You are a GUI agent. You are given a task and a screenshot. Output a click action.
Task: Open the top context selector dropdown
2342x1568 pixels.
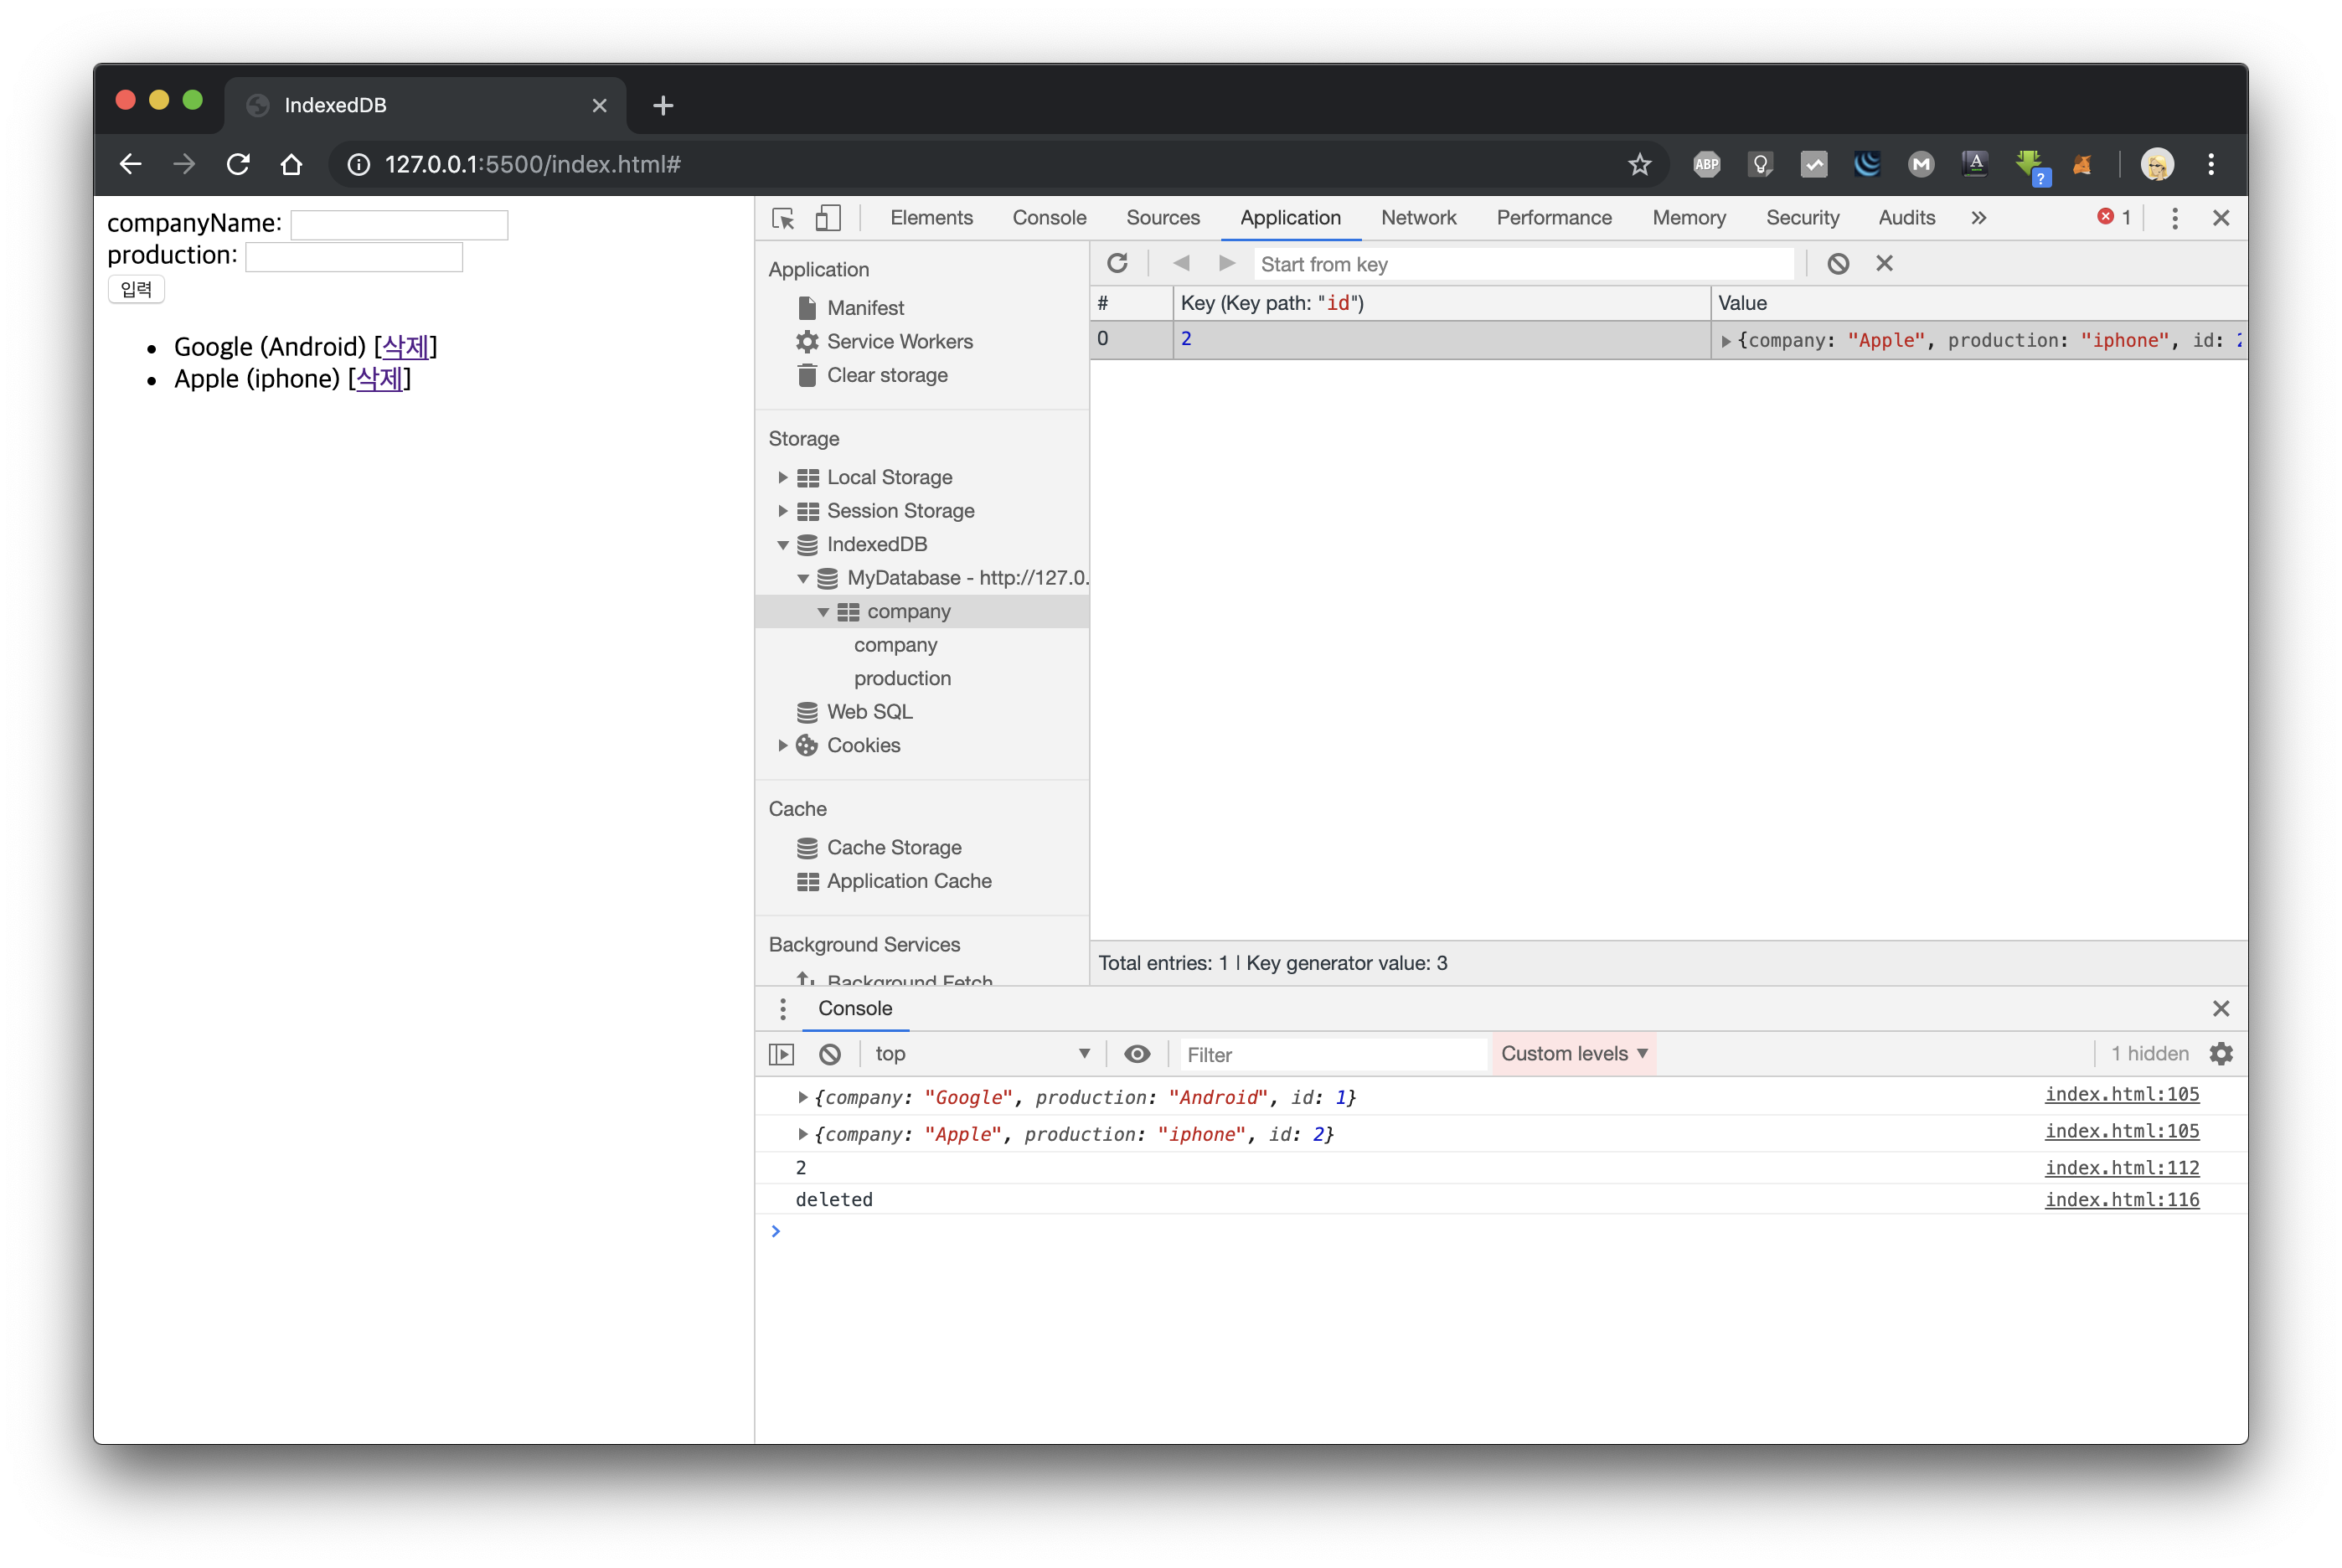980,1054
